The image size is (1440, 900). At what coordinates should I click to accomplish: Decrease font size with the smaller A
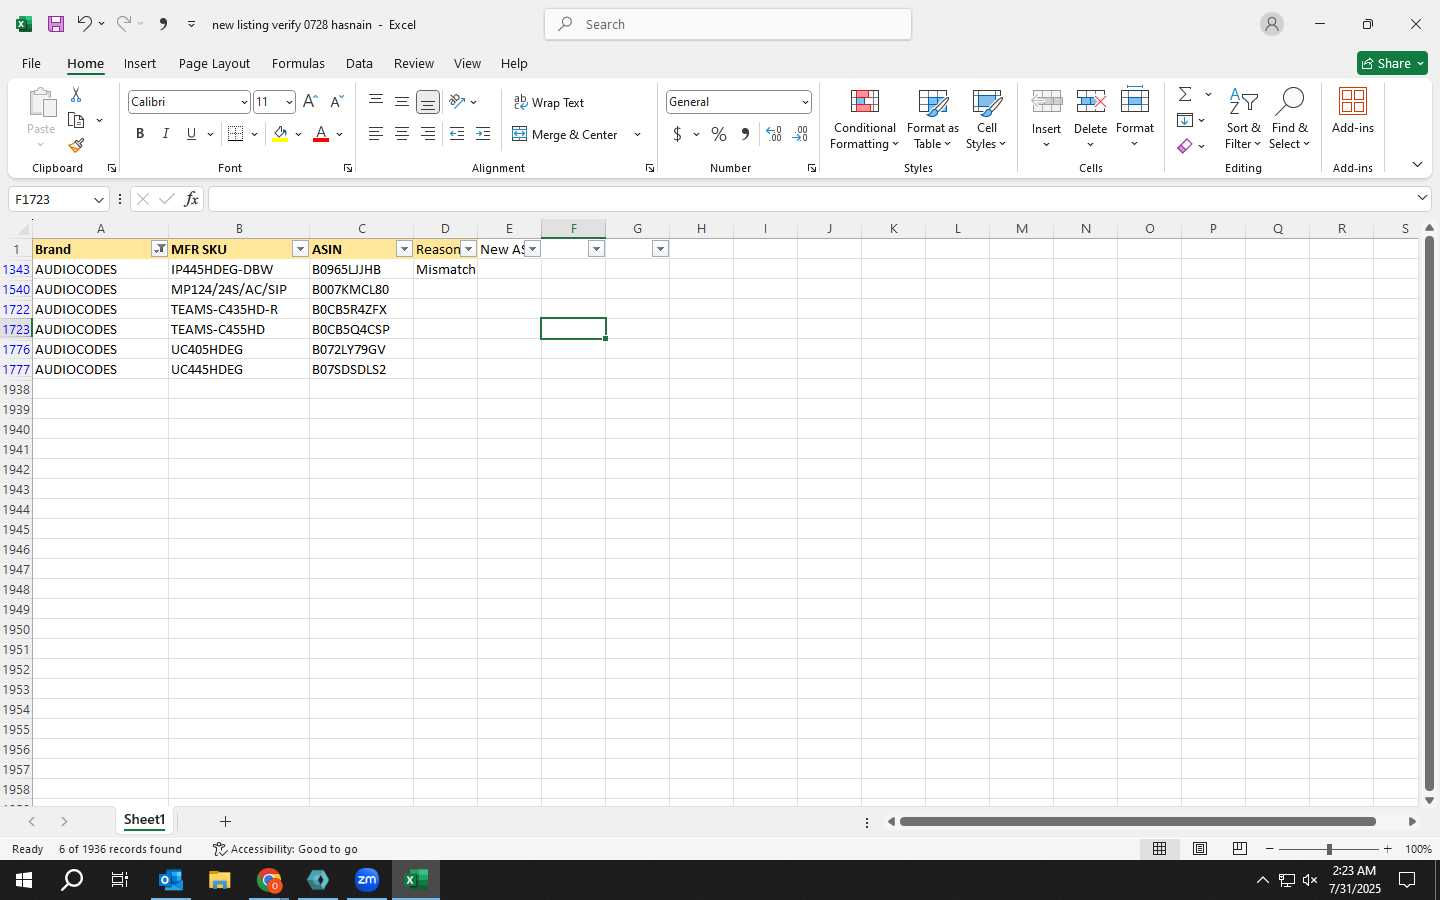click(336, 102)
